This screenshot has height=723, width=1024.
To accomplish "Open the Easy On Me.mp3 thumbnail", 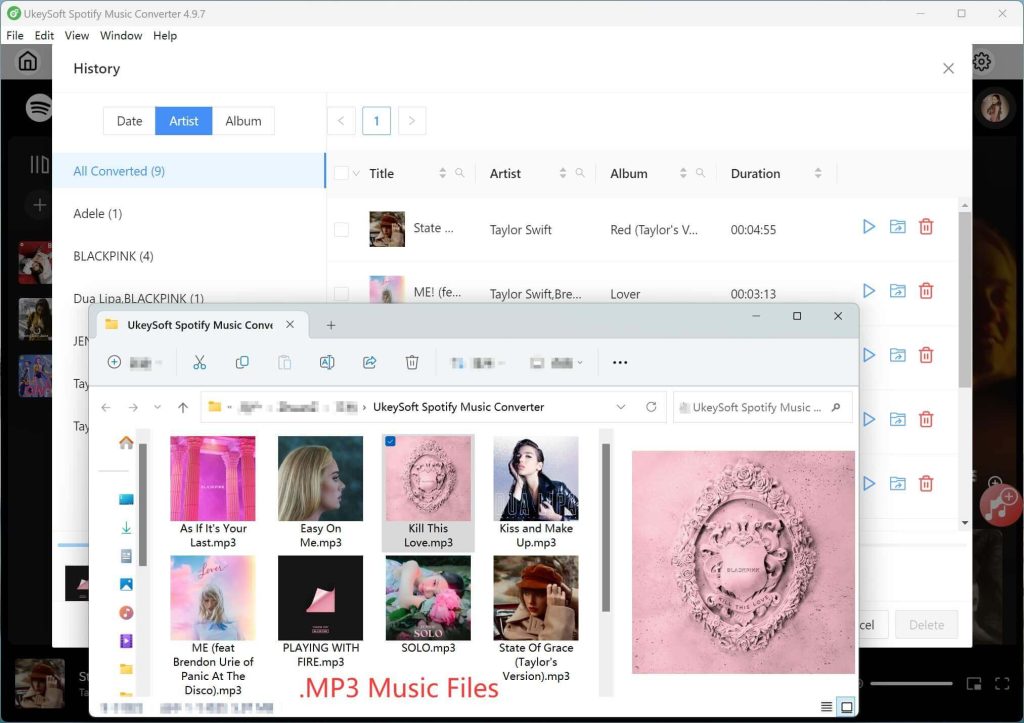I will (x=320, y=478).
